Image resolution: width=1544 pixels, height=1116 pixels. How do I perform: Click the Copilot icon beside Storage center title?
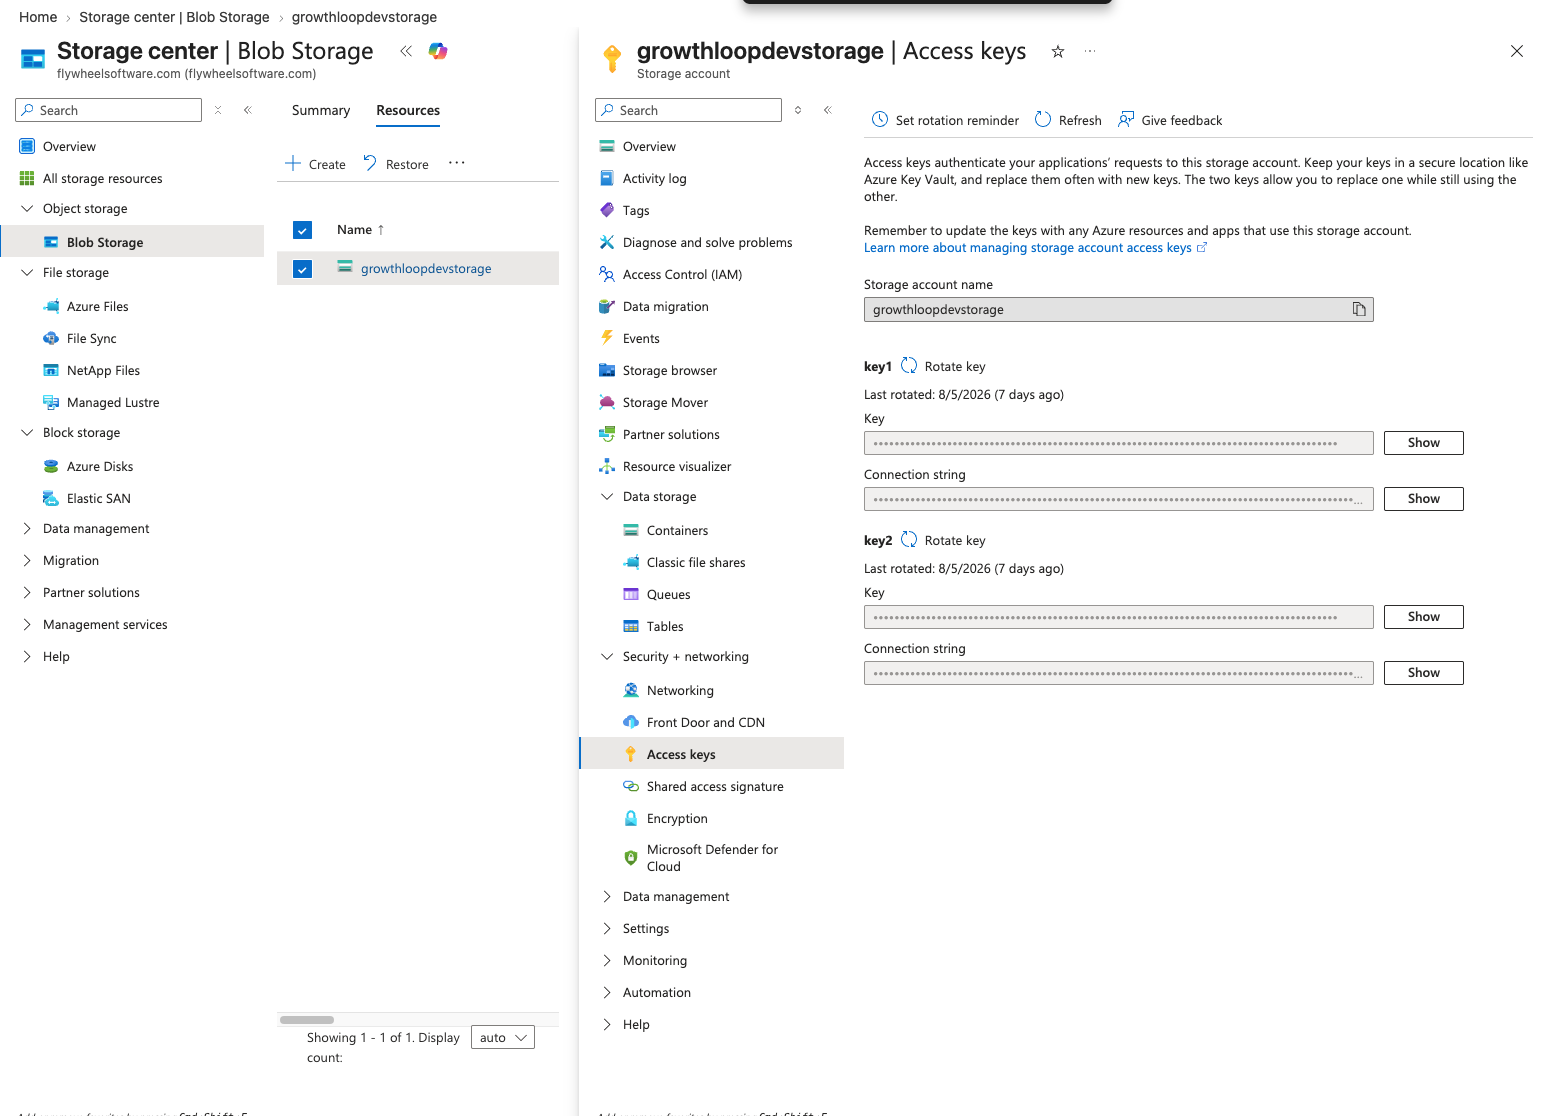coord(438,51)
